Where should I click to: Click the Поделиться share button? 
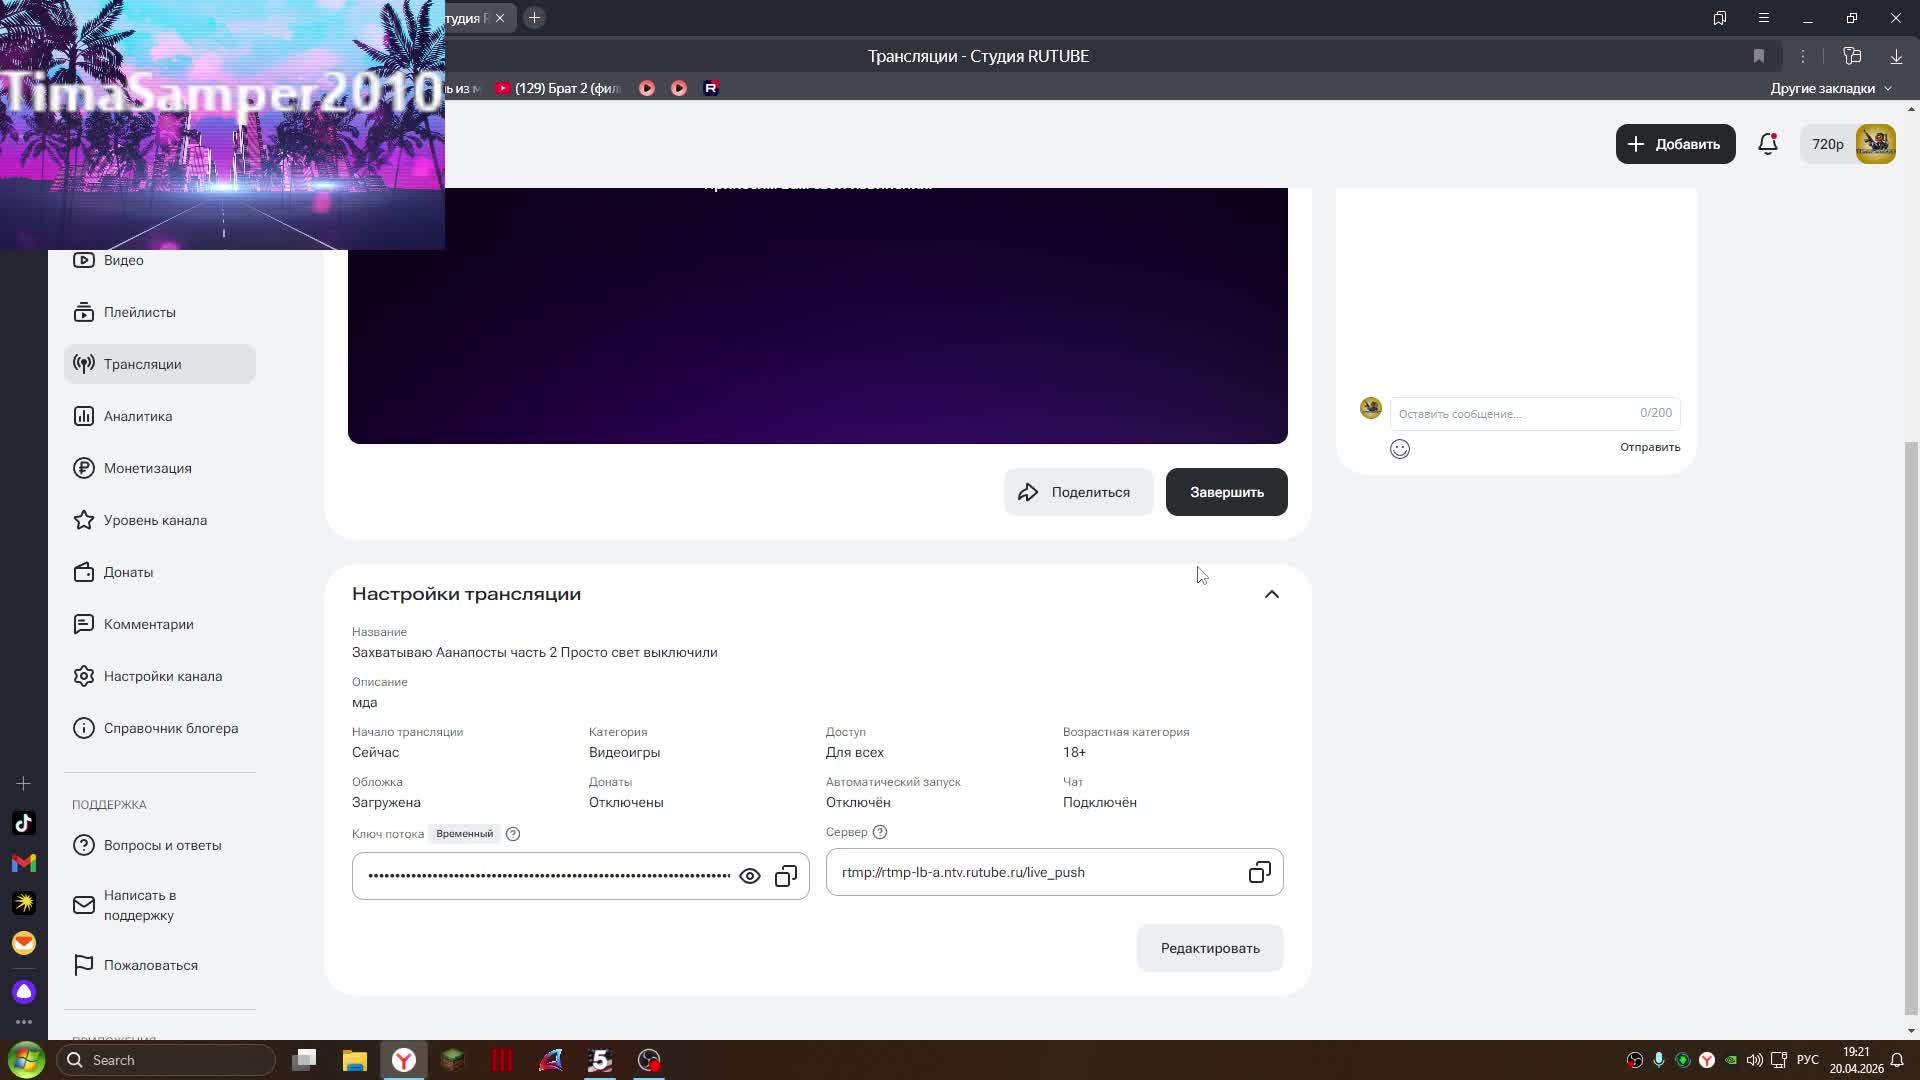click(1077, 492)
